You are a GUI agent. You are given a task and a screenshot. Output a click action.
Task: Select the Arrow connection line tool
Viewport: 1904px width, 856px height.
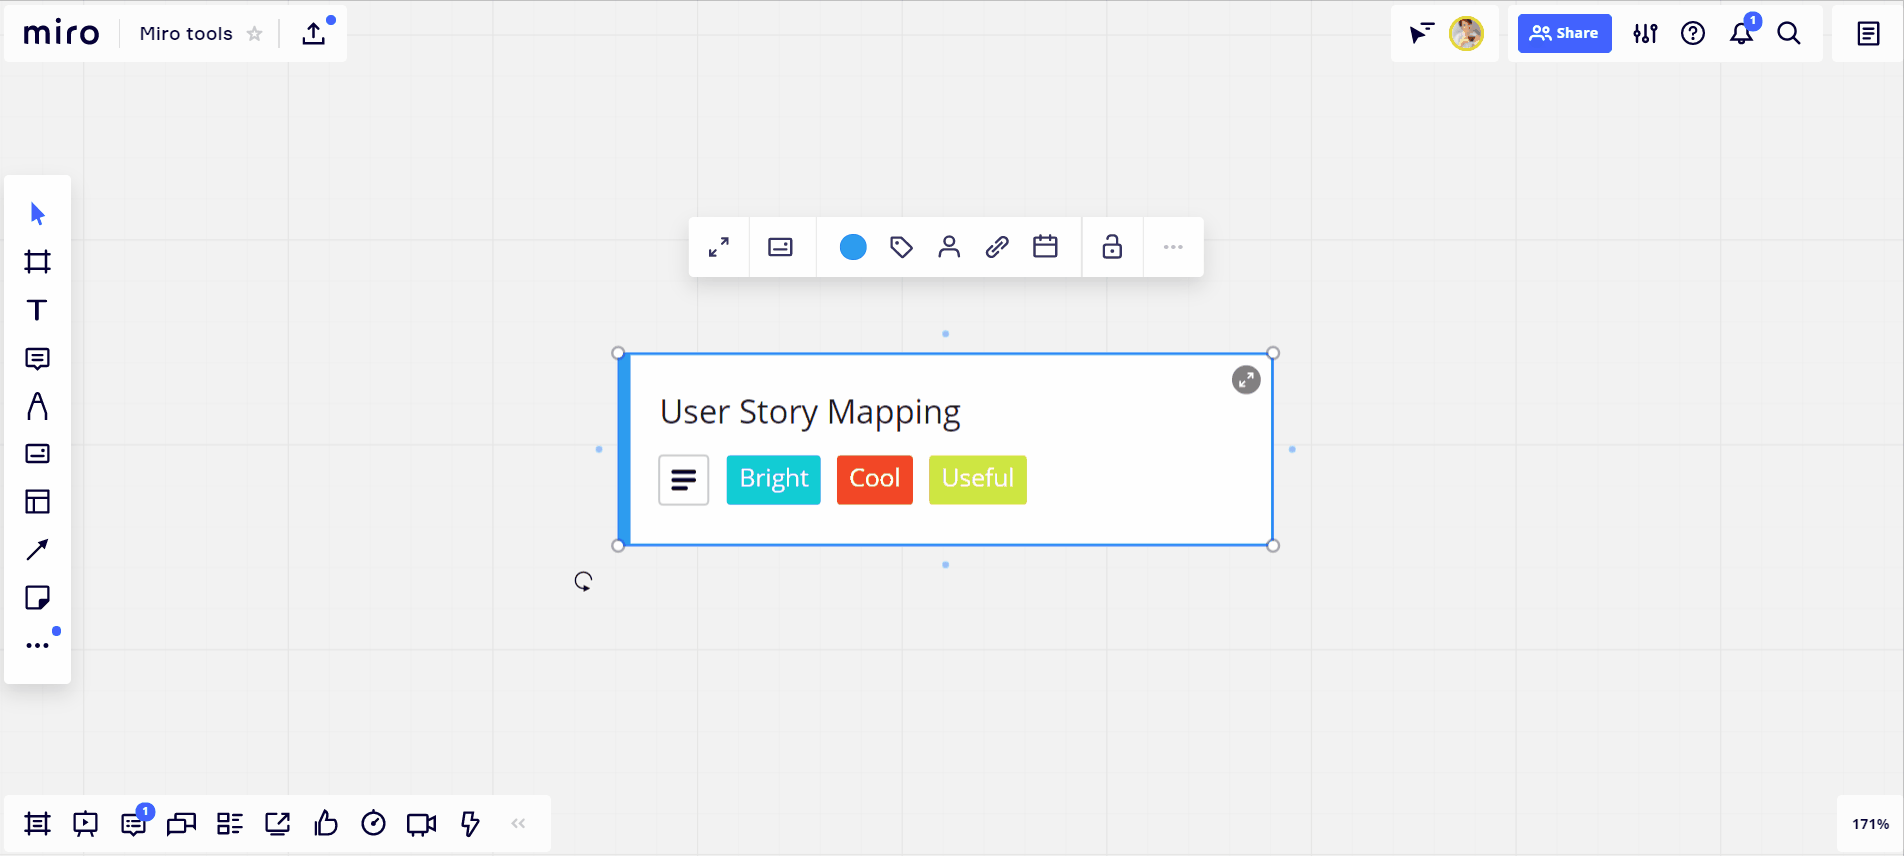[37, 550]
